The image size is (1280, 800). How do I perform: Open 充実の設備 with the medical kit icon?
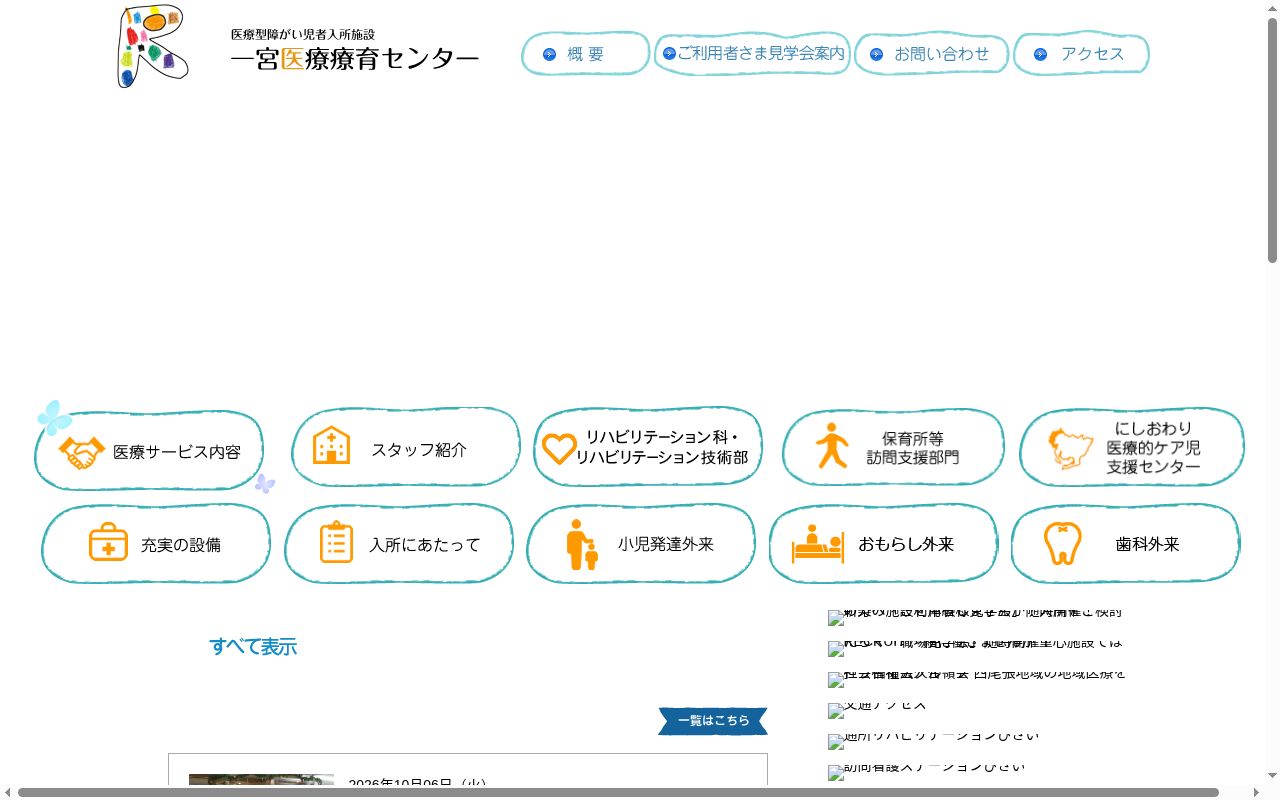(x=156, y=544)
